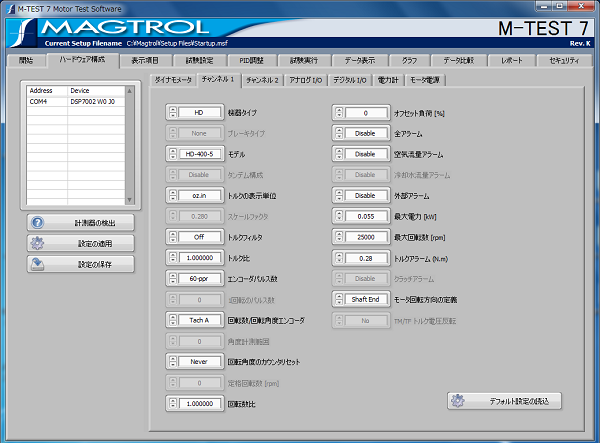
Task: Click the 最大電力 [kW] field showing 0.055
Action: (x=365, y=216)
